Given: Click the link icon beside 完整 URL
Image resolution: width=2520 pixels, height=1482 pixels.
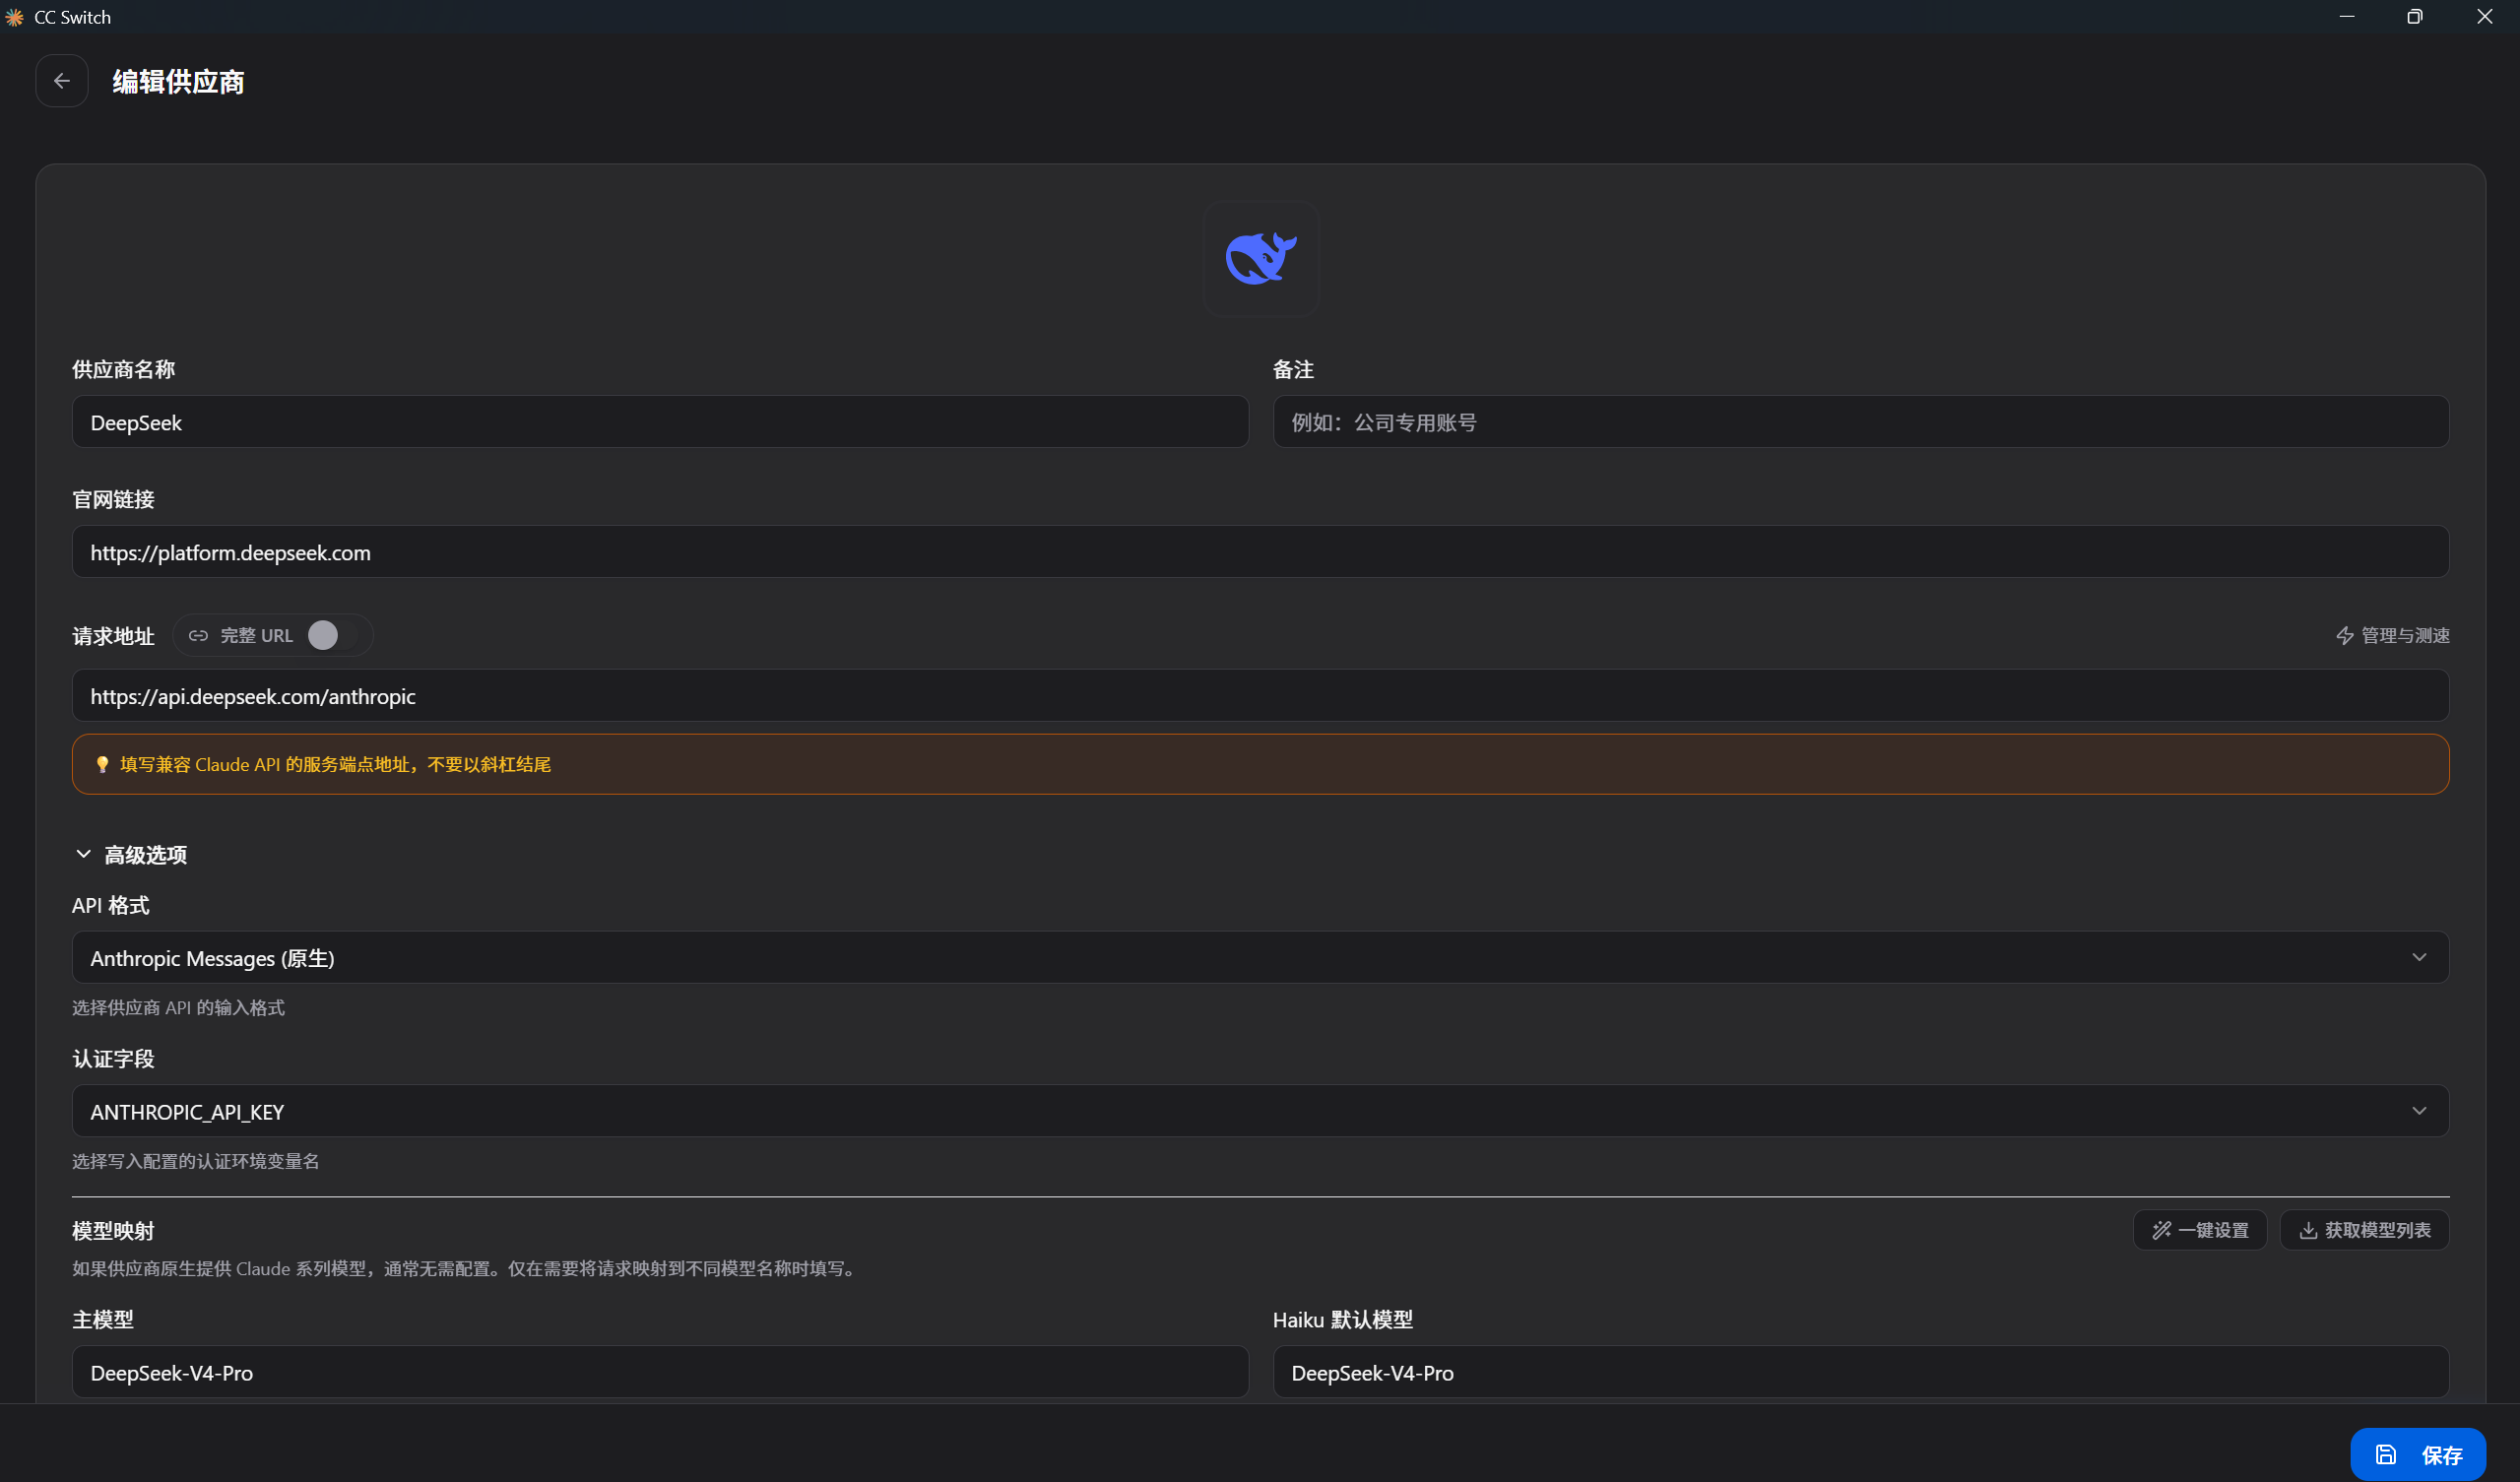Looking at the screenshot, I should (x=198, y=636).
